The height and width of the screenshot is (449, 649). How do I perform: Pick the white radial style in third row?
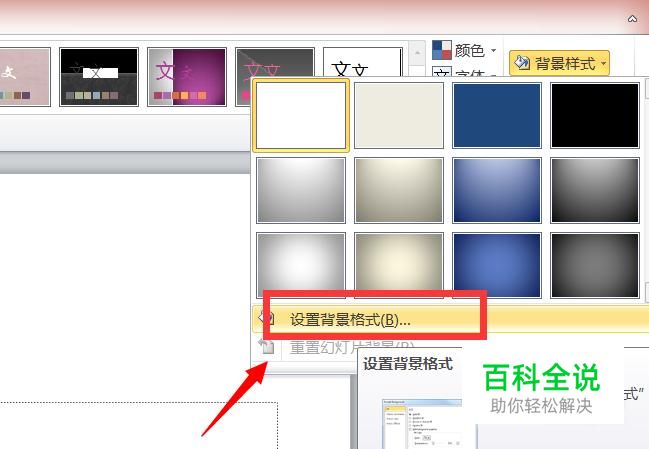tap(301, 263)
